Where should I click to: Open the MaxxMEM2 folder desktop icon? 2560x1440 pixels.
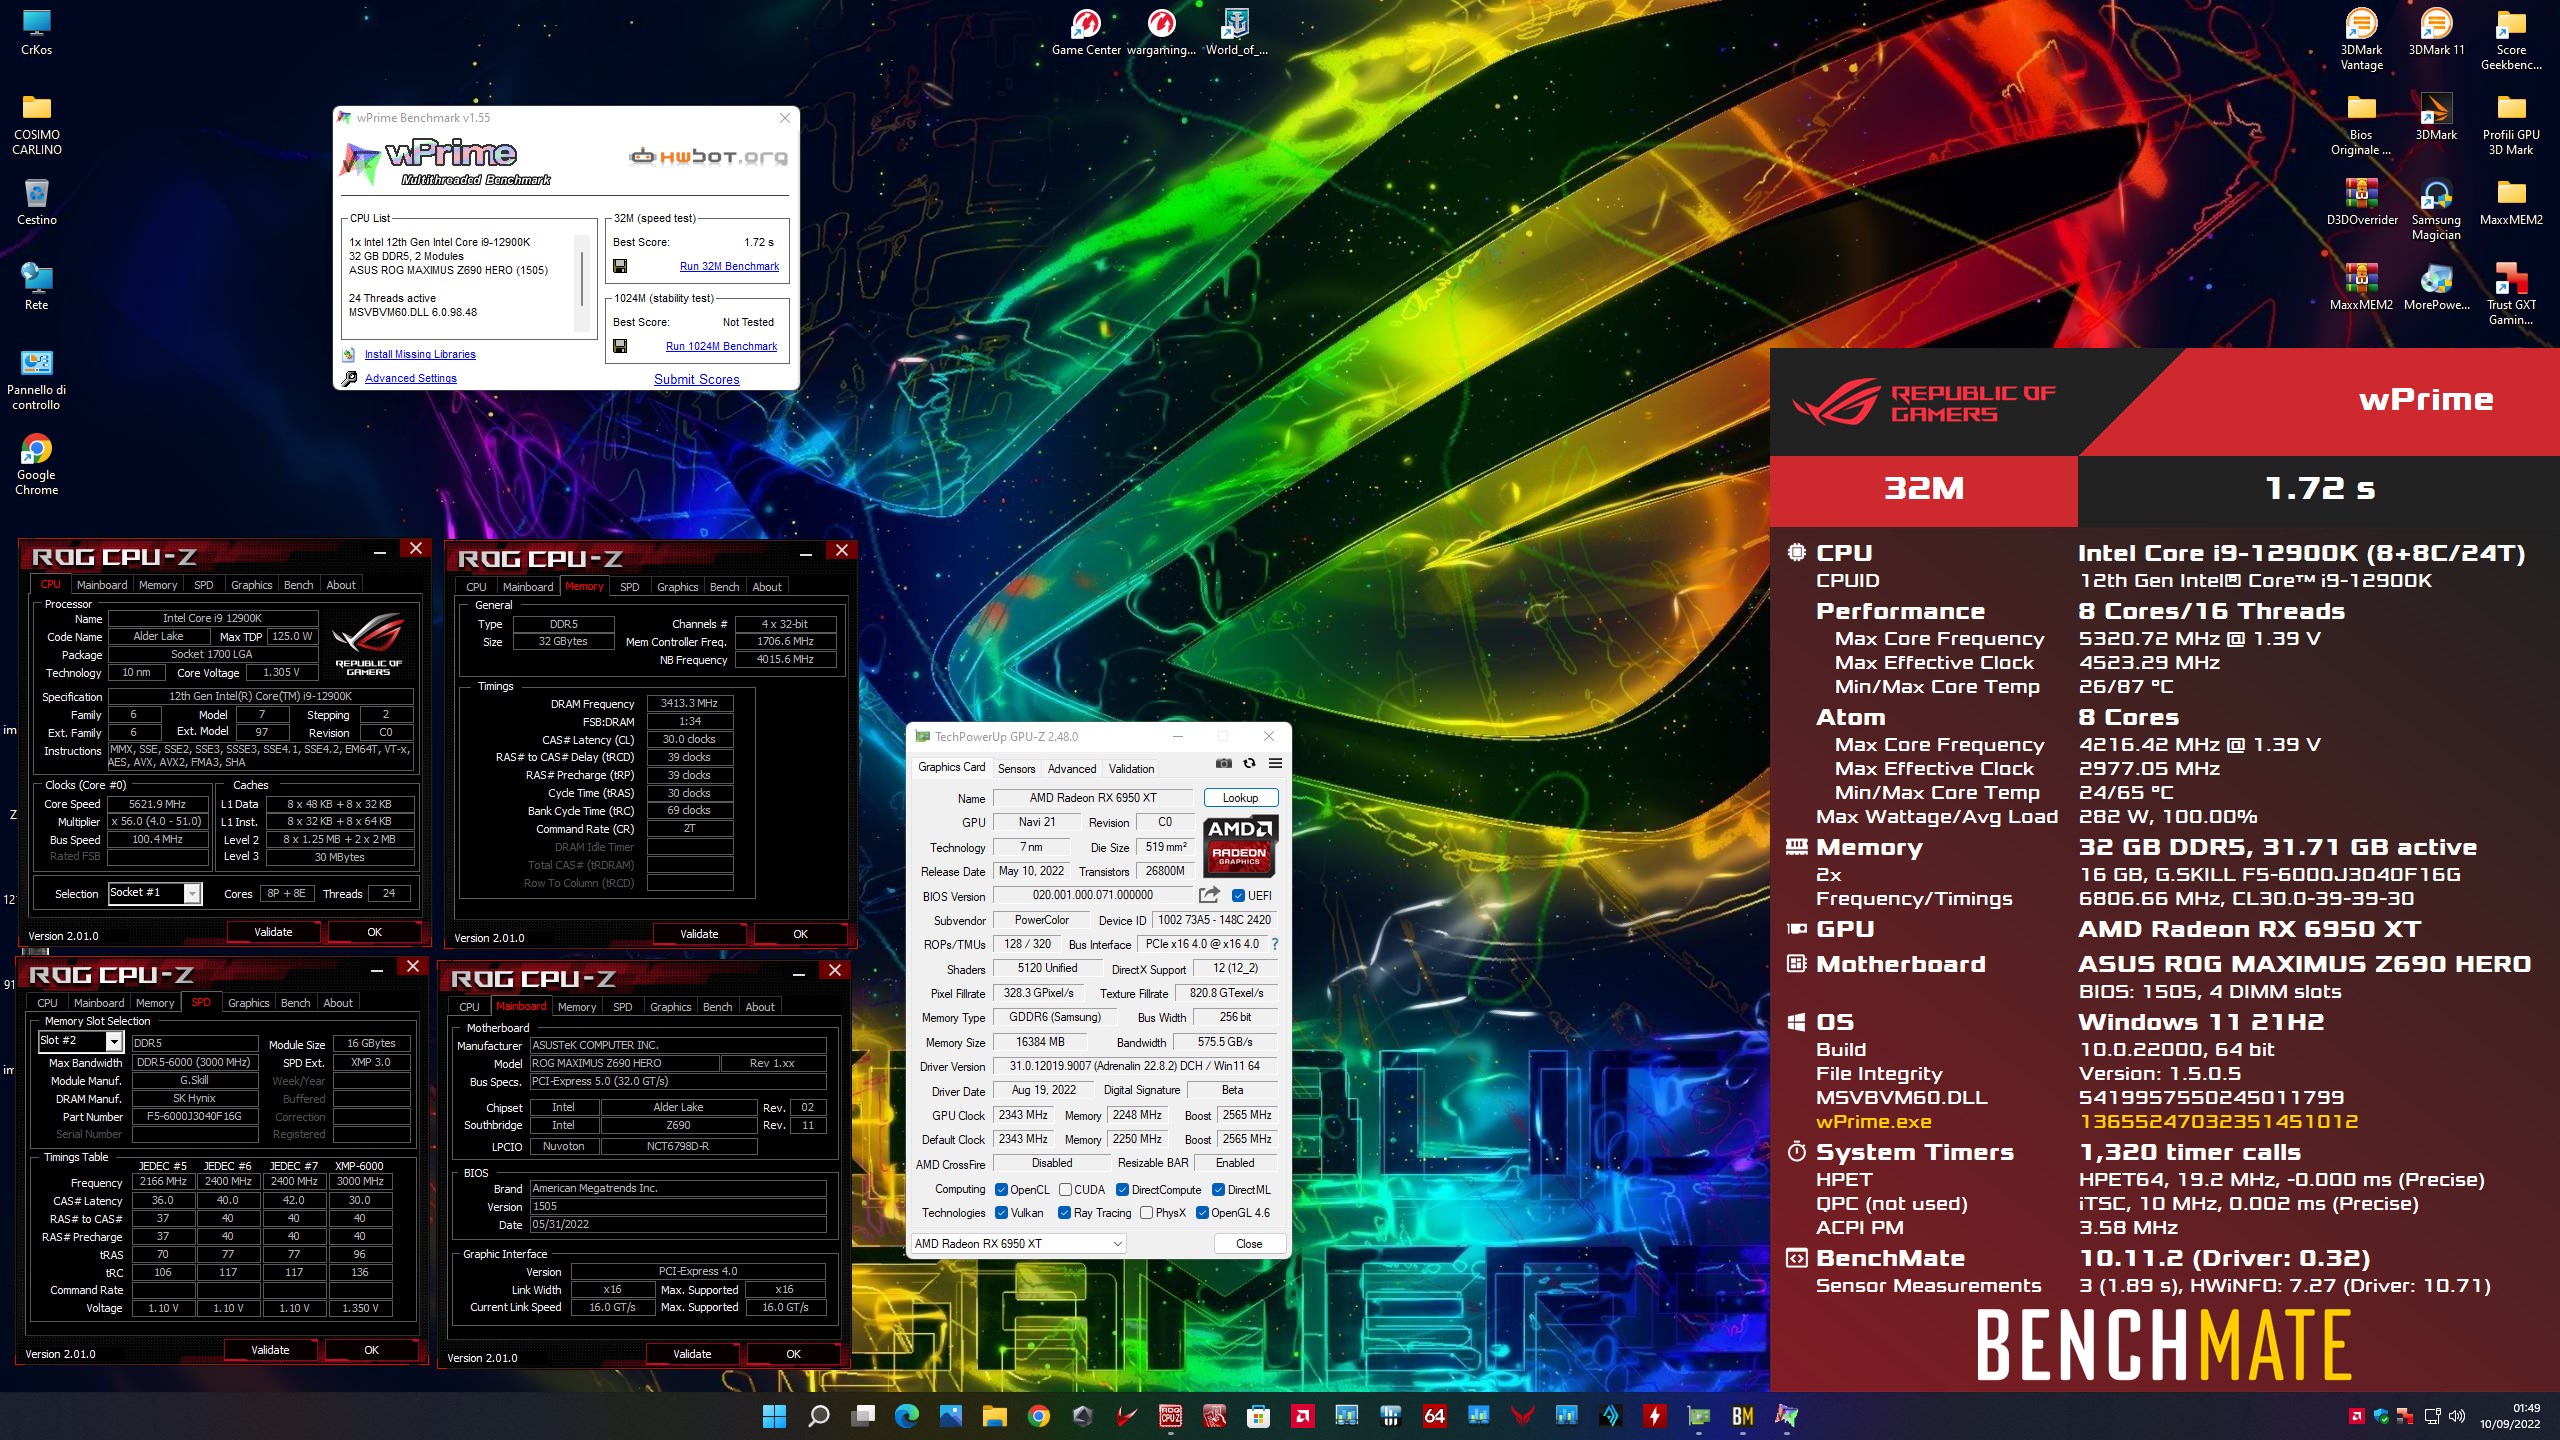(x=2511, y=202)
